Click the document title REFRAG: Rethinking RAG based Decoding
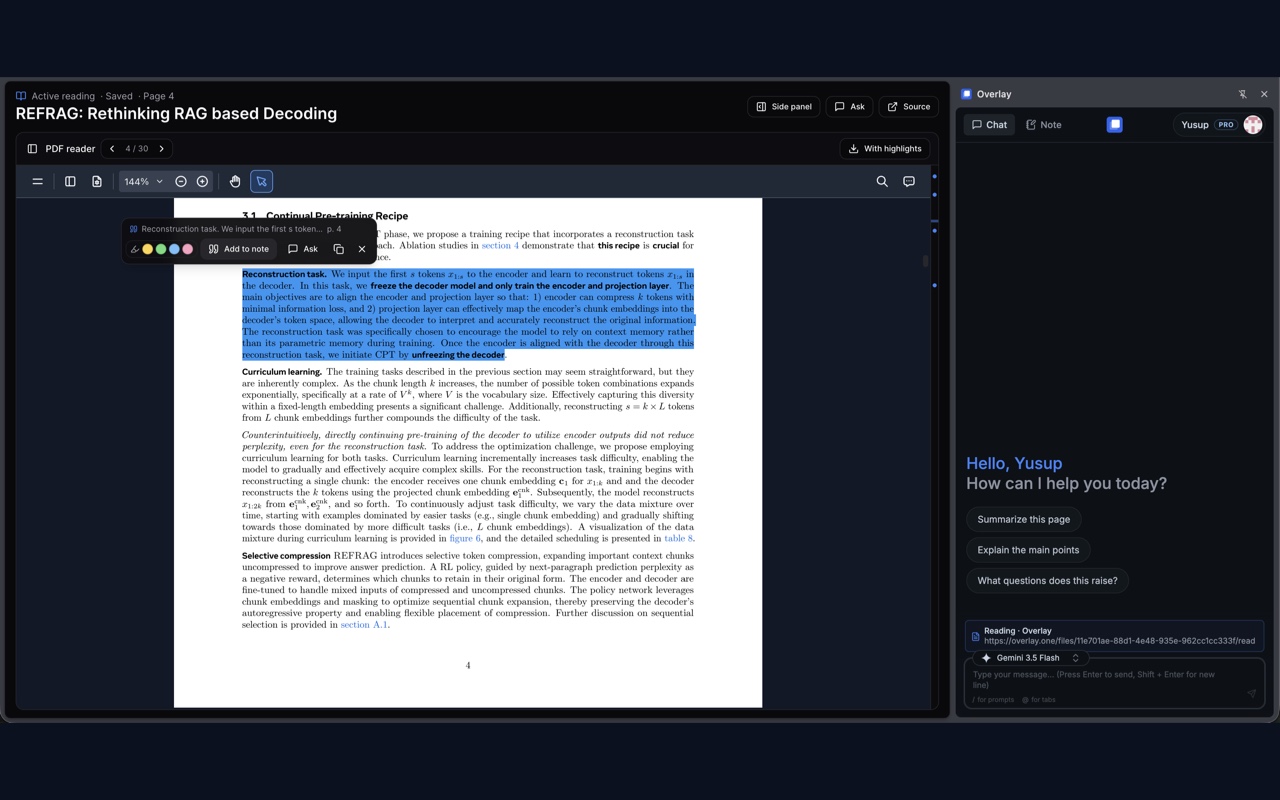The width and height of the screenshot is (1280, 800). 176,114
